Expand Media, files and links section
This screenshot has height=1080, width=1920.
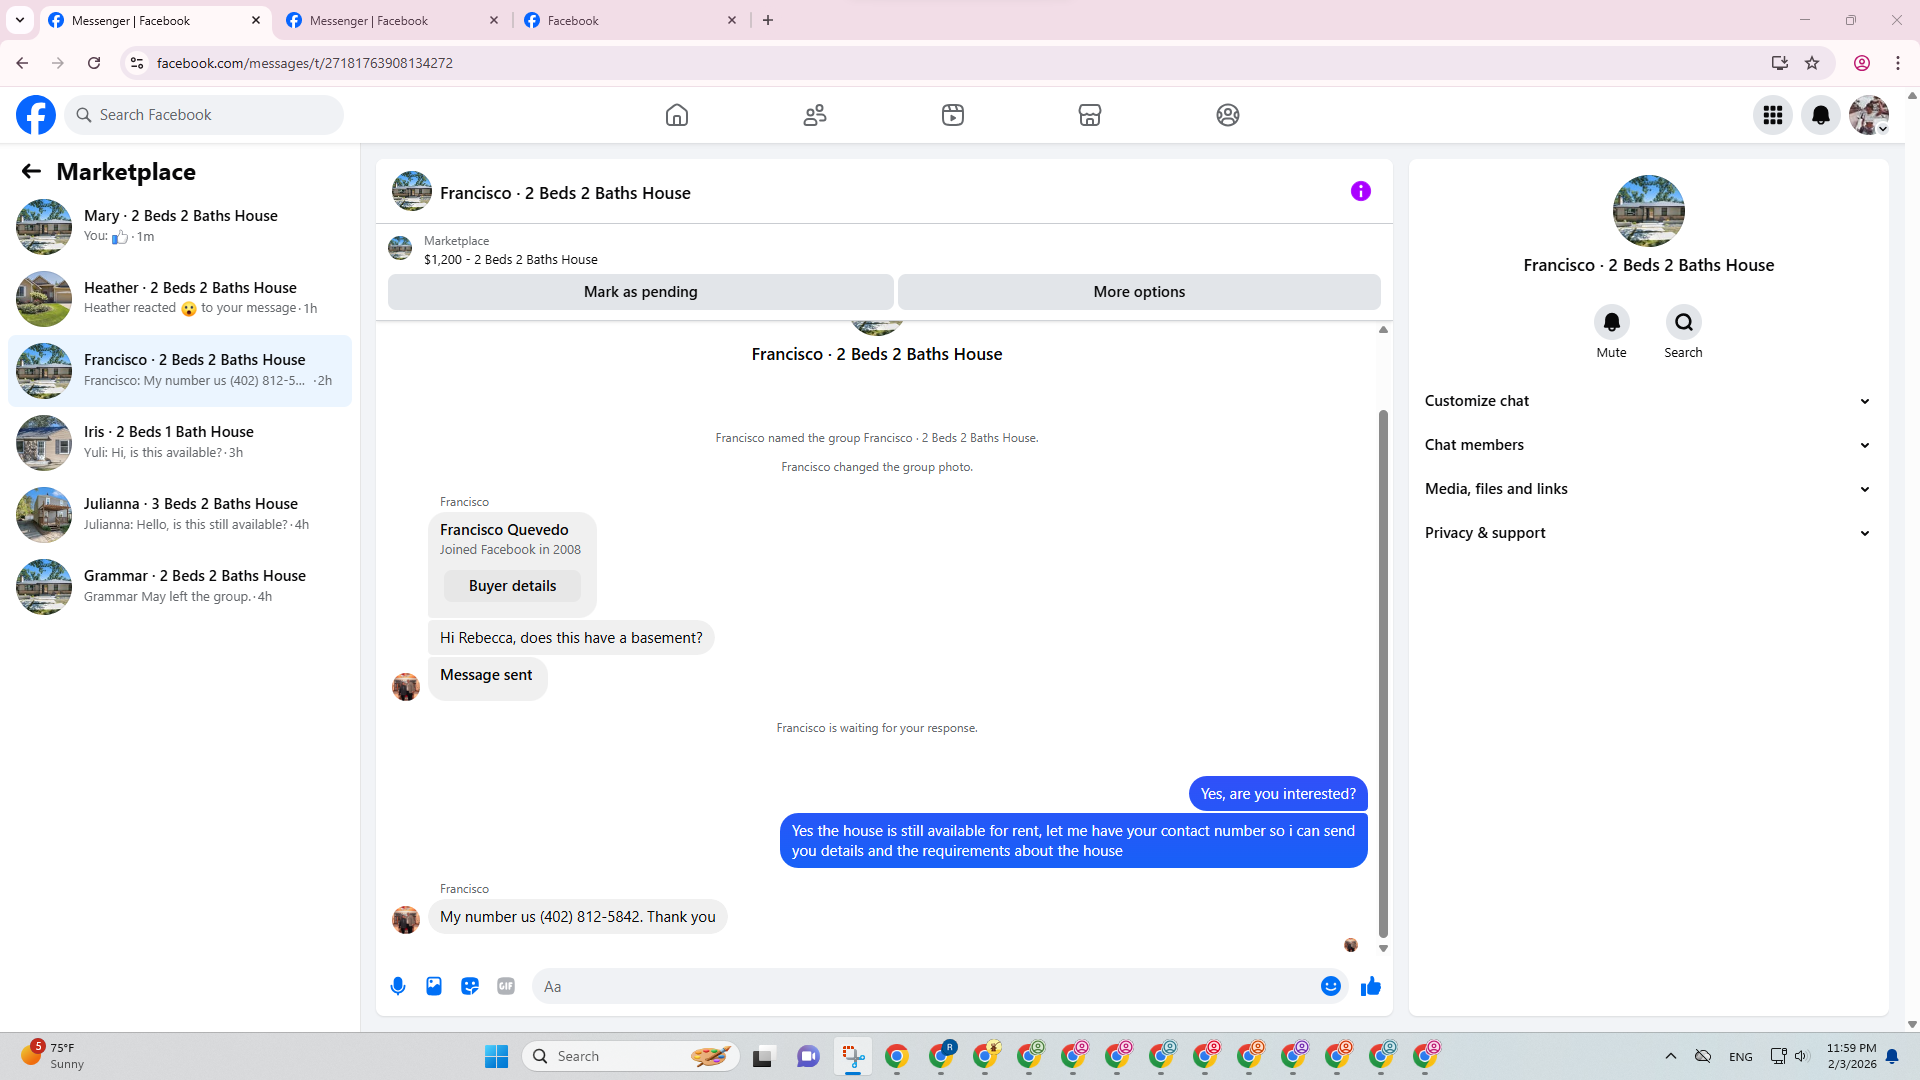tap(1648, 489)
